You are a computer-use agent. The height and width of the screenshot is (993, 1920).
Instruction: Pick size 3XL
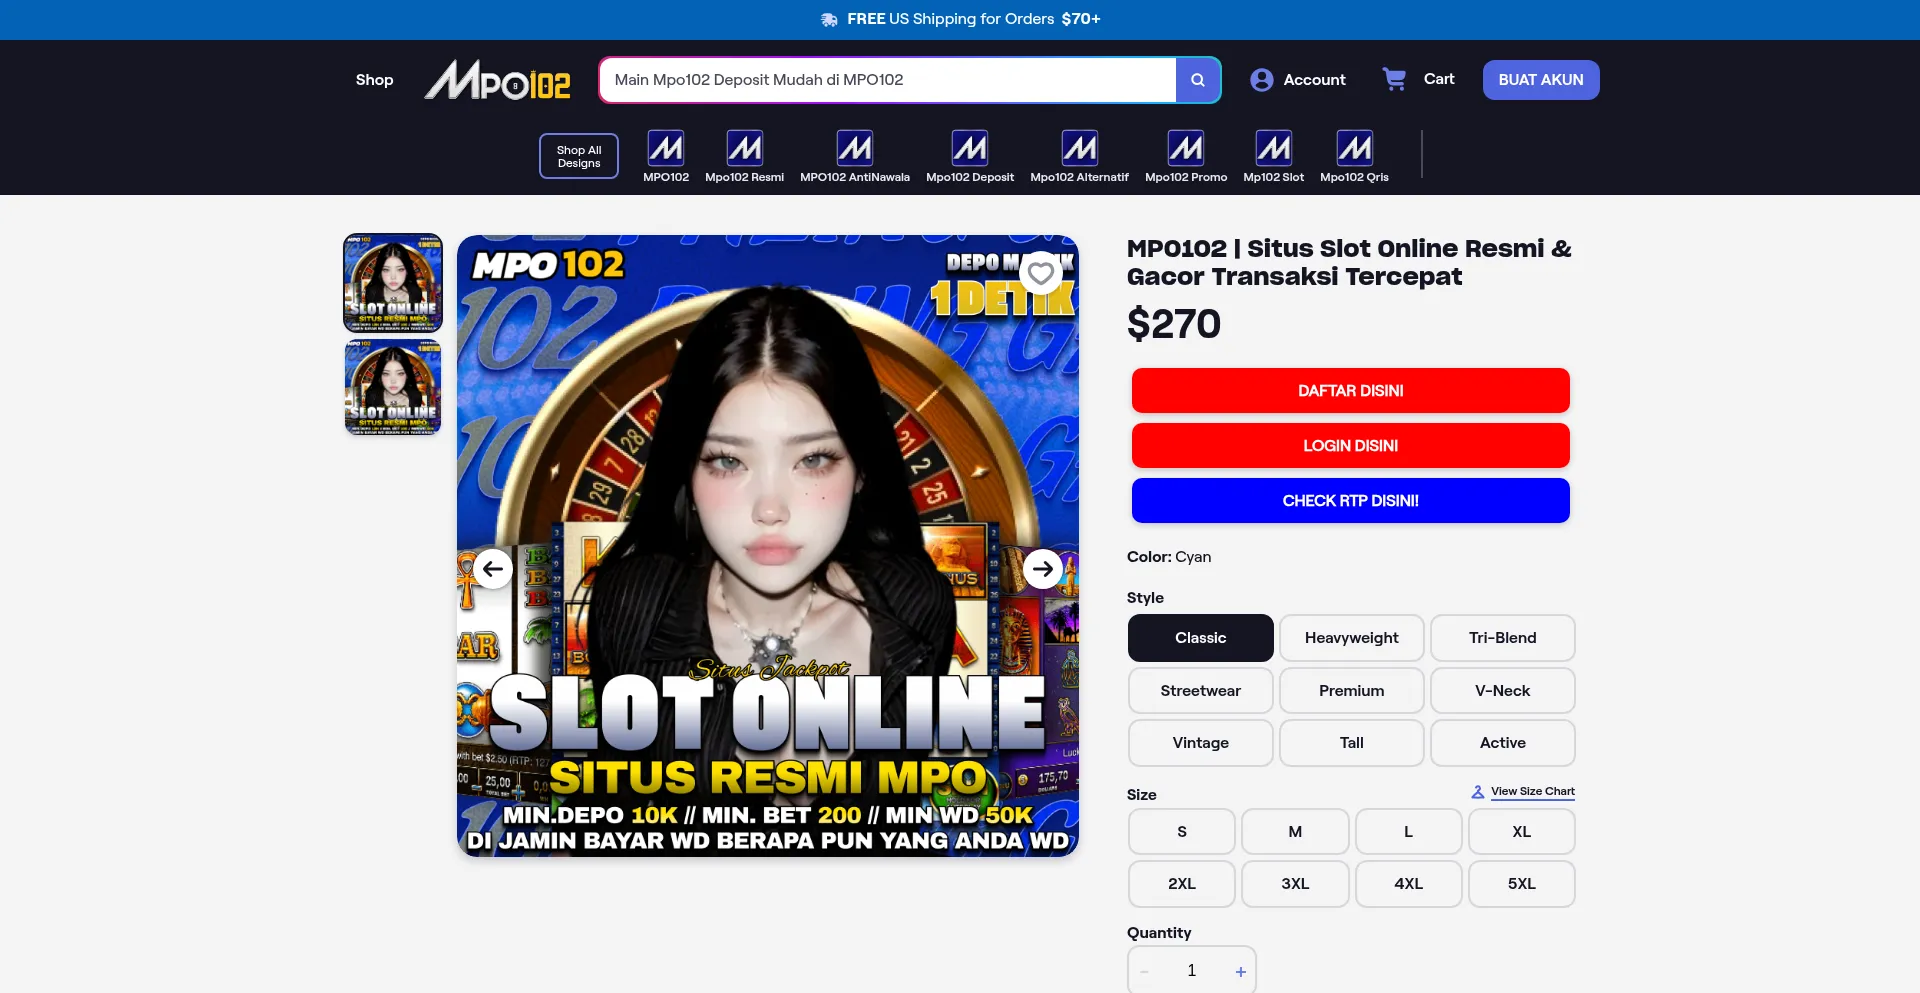coord(1295,884)
